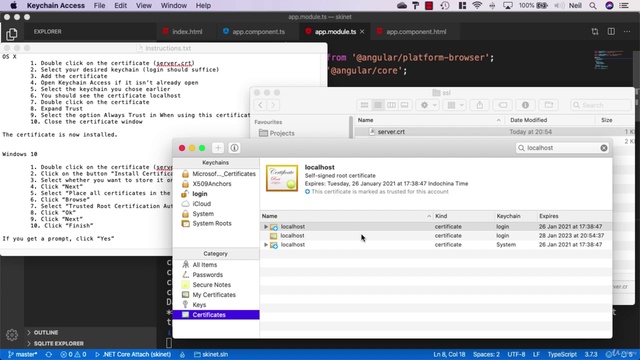Screen dimensions: 640x360
Task: Open VS Code editor more actions menu
Action: click(627, 31)
